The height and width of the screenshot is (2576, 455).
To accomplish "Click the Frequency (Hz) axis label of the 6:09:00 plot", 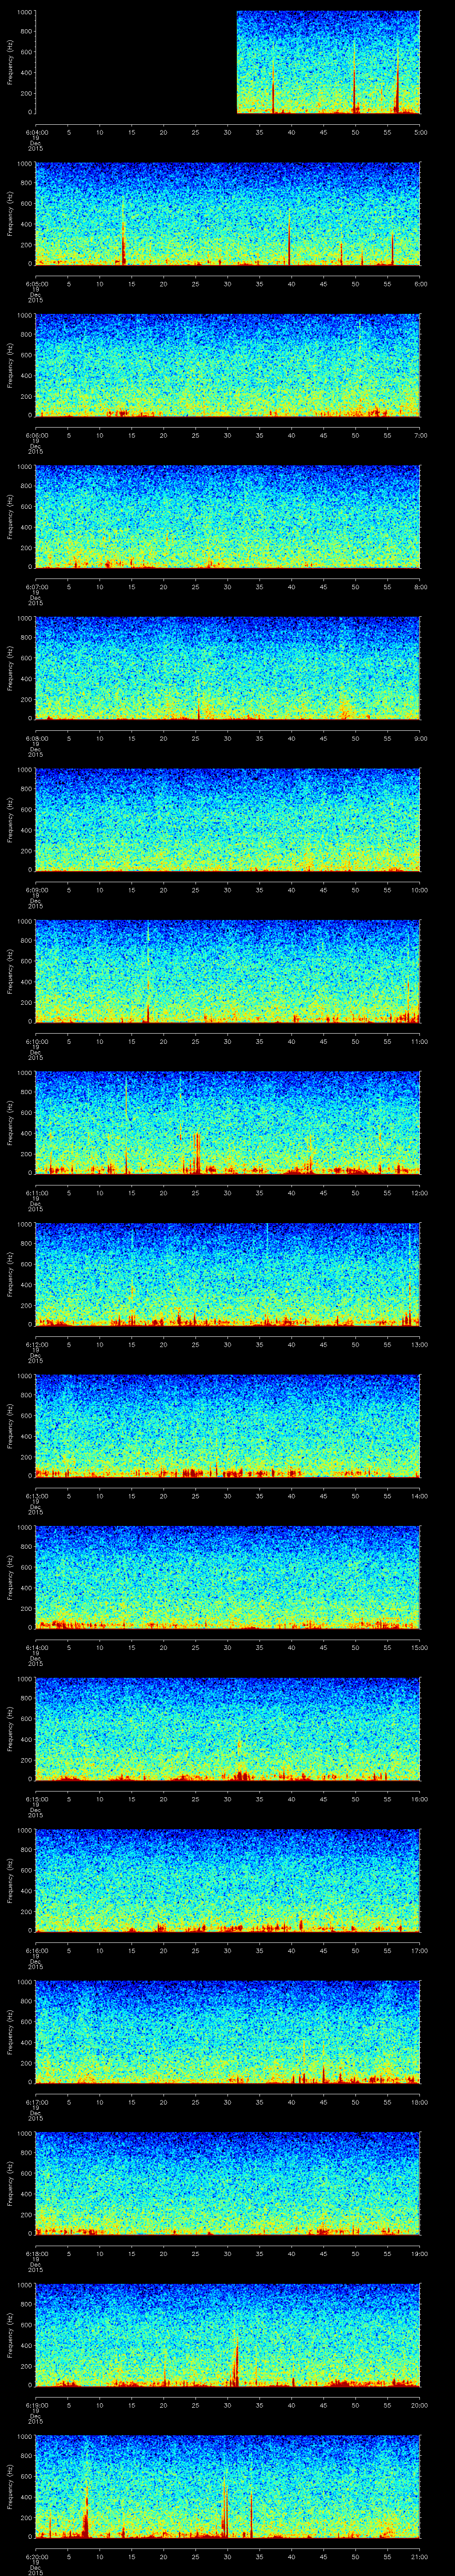I will 10,820.
